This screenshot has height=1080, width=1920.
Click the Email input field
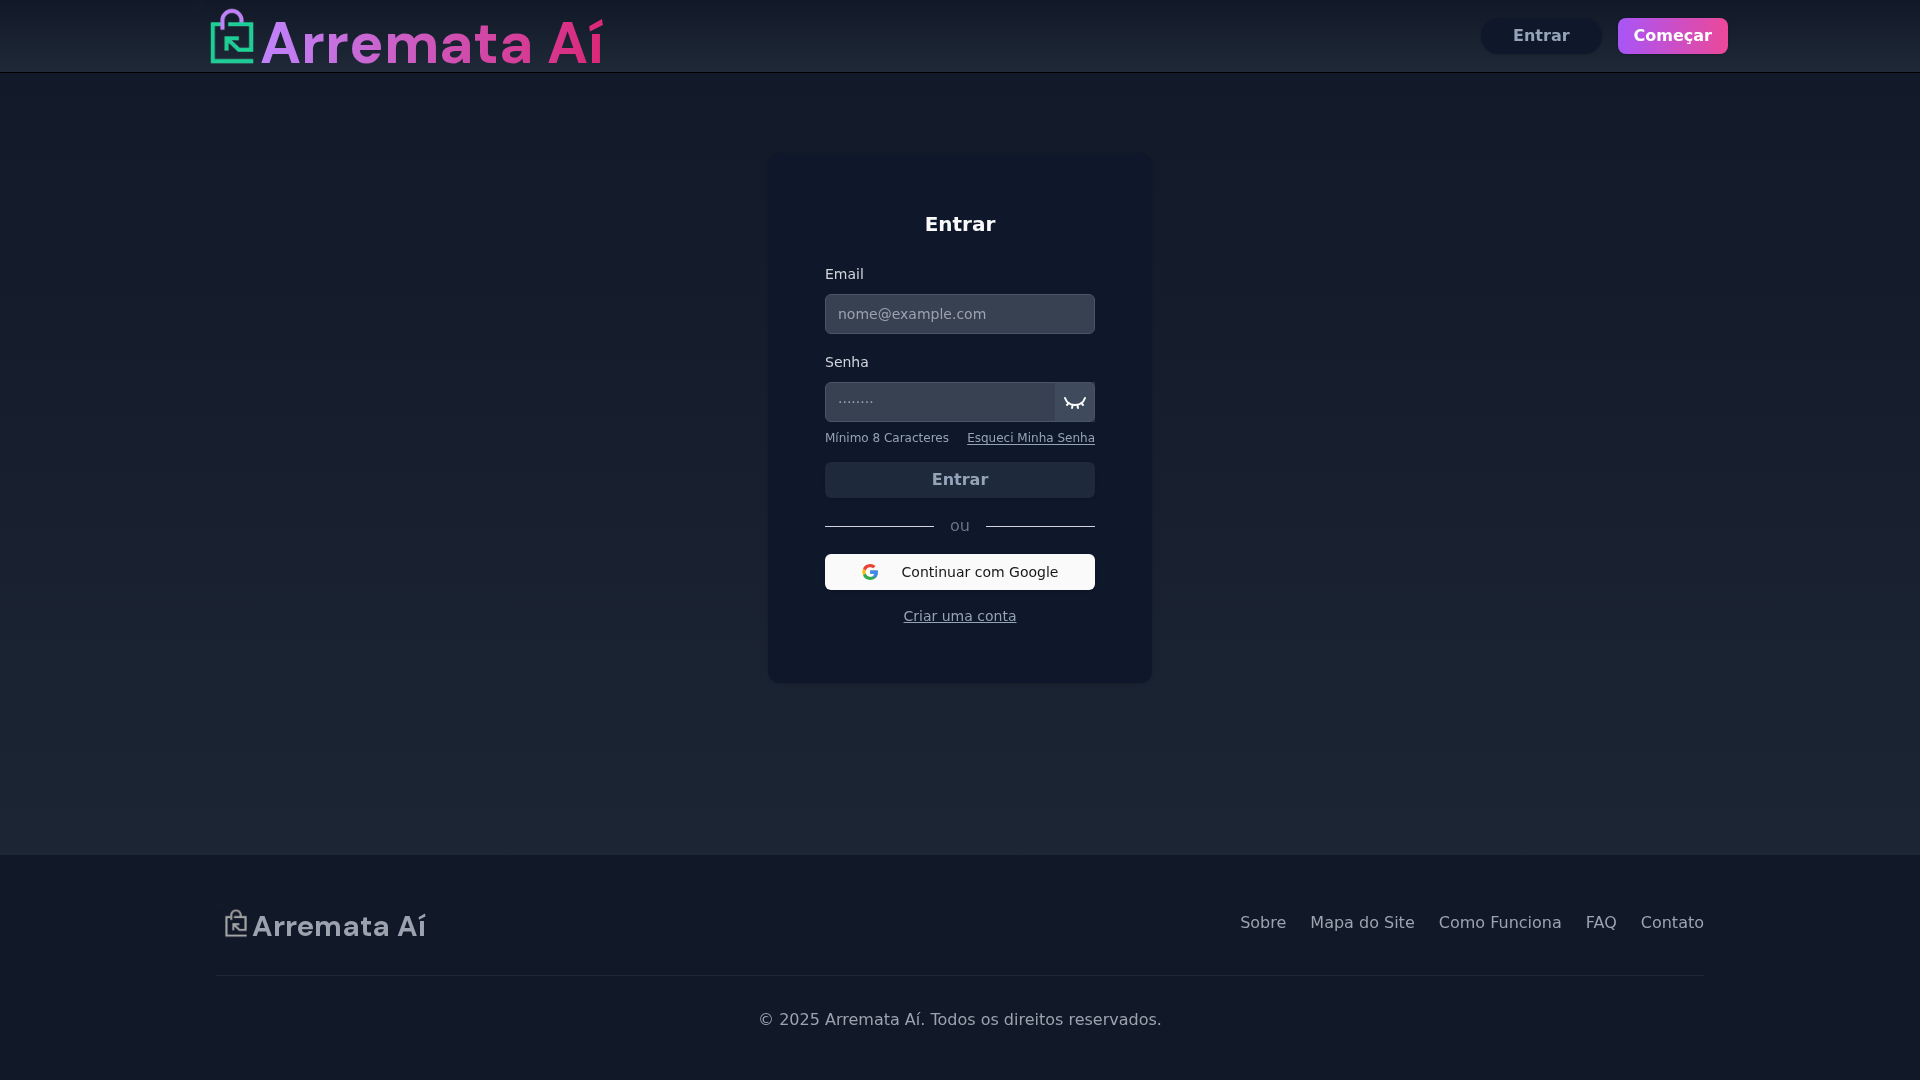[x=959, y=314]
